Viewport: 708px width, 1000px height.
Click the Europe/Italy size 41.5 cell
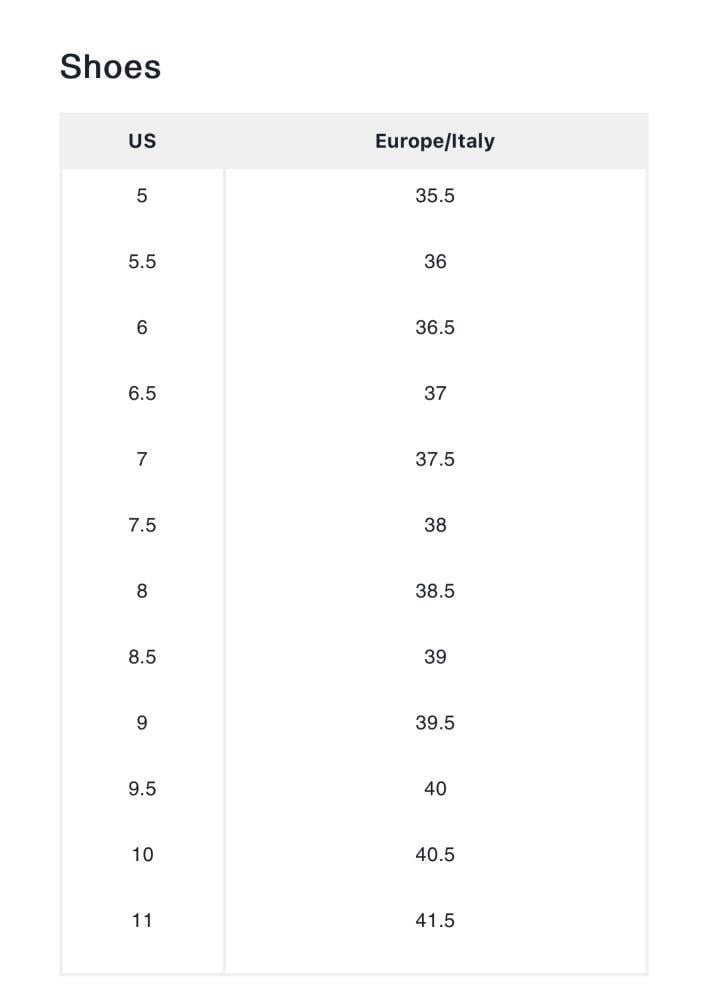(x=435, y=921)
